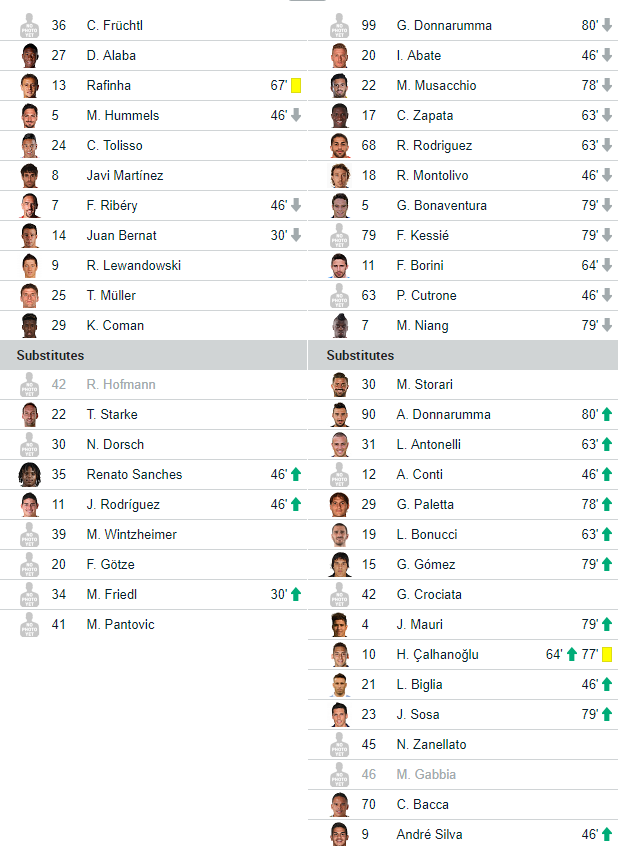The width and height of the screenshot is (623, 846).
Task: Click André Silva's green sub-in arrow
Action: pyautogui.click(x=607, y=834)
